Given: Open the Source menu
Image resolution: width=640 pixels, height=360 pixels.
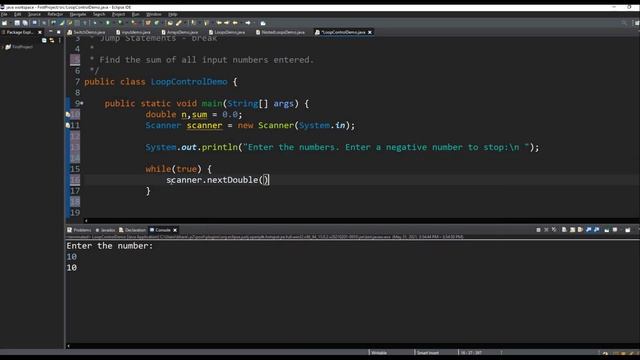Looking at the screenshot, I should pyautogui.click(x=34, y=14).
